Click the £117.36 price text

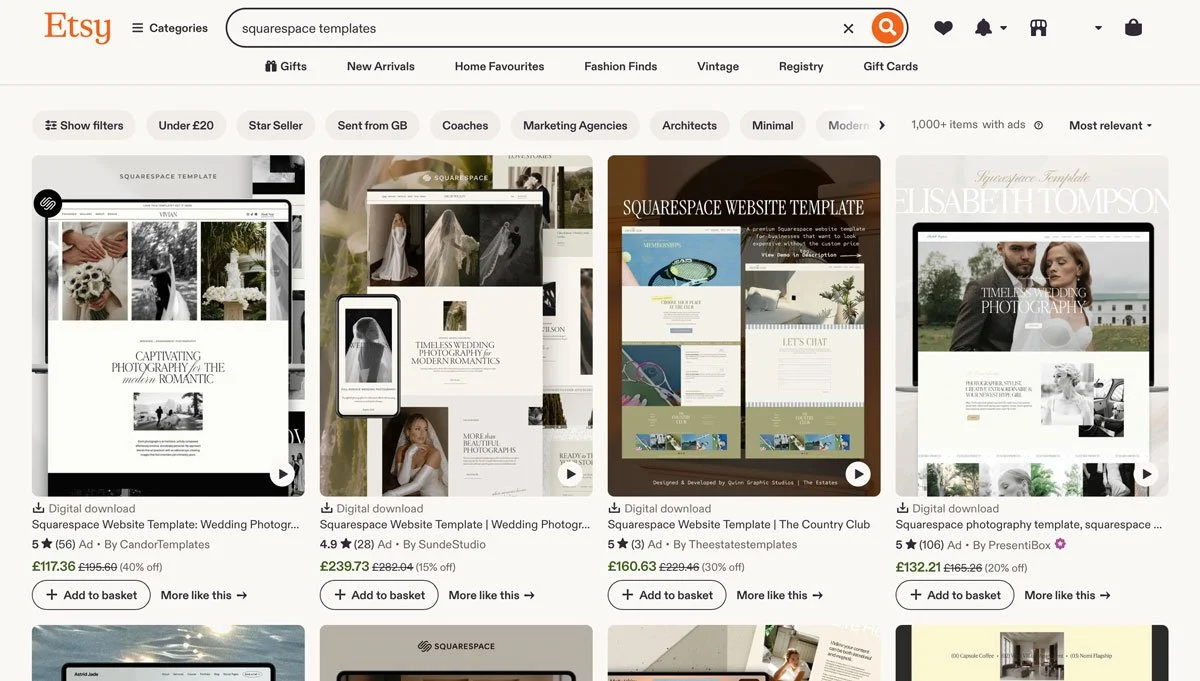[54, 566]
